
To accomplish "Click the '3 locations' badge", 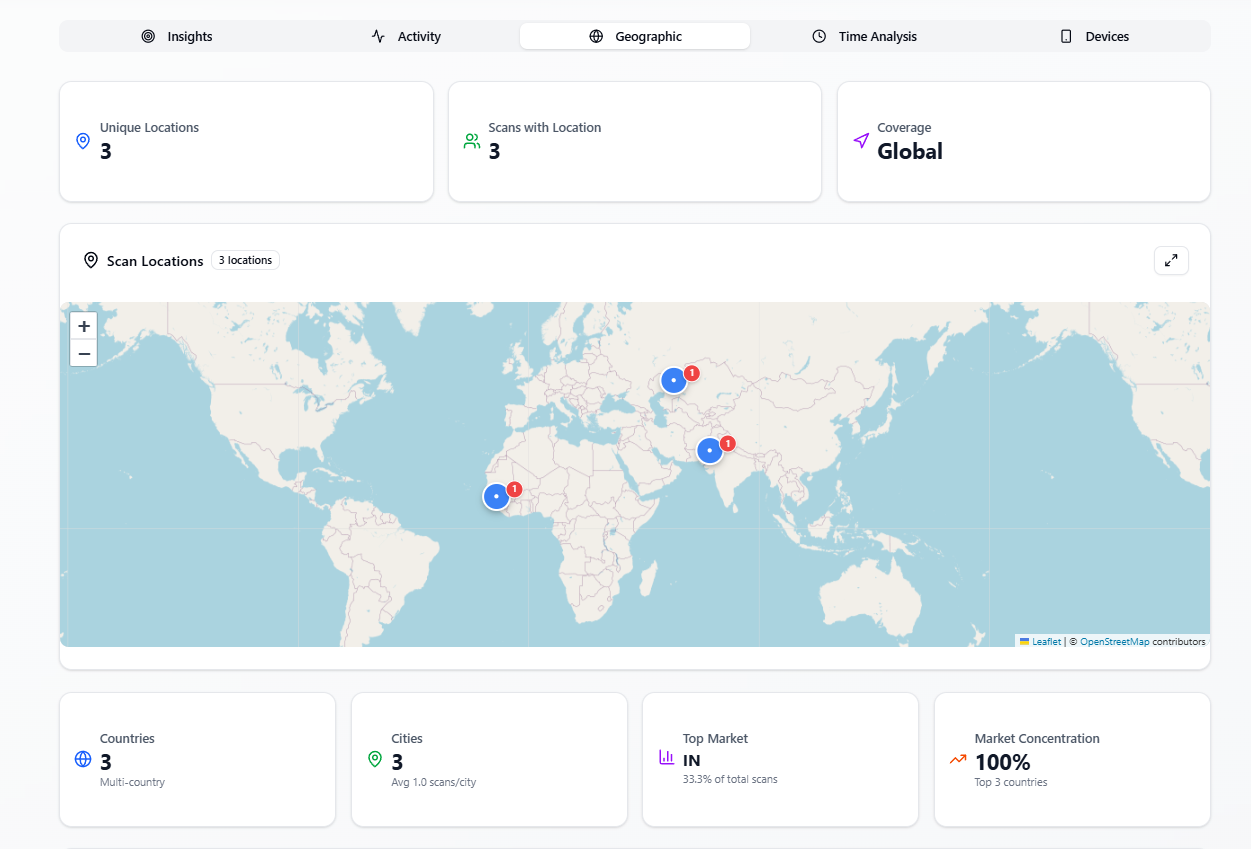I will 245,260.
